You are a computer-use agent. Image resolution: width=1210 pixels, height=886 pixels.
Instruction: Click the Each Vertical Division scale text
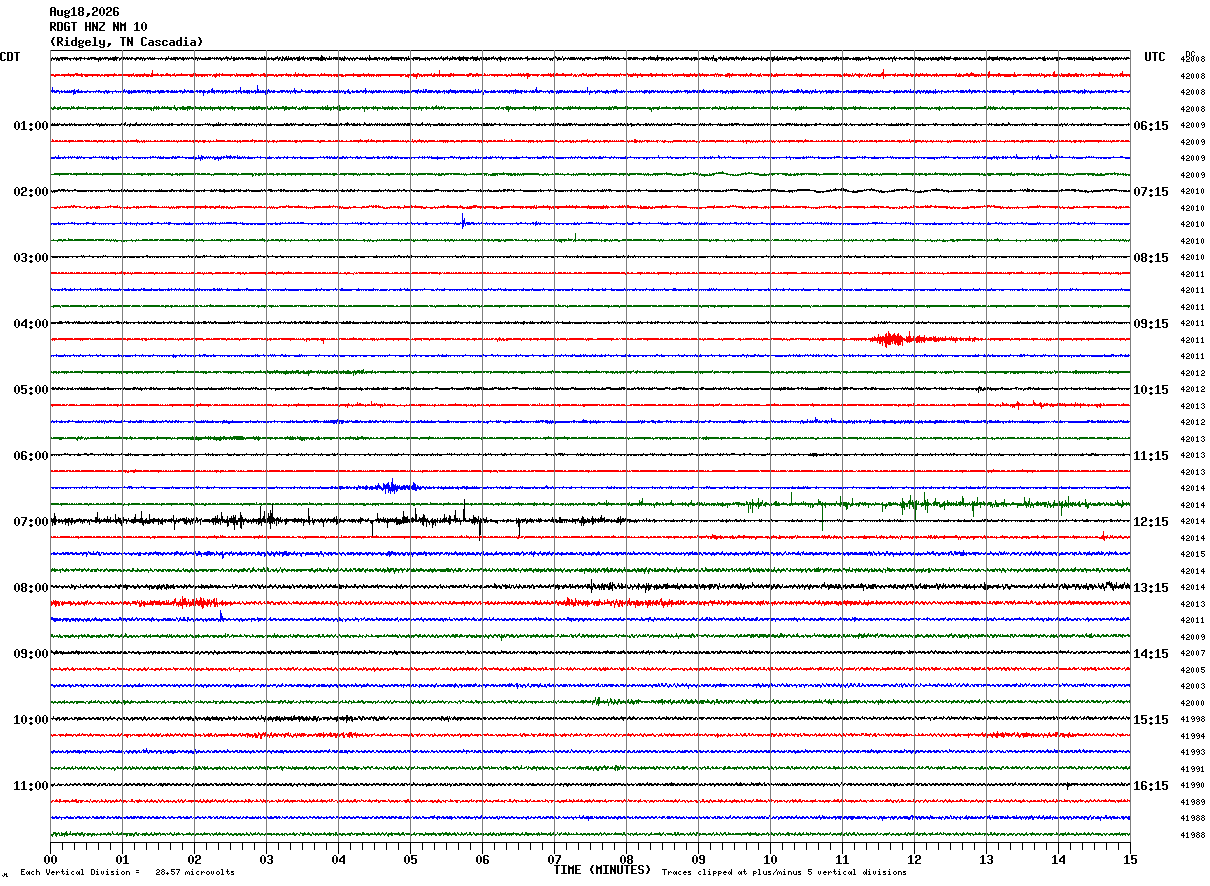pyautogui.click(x=127, y=872)
